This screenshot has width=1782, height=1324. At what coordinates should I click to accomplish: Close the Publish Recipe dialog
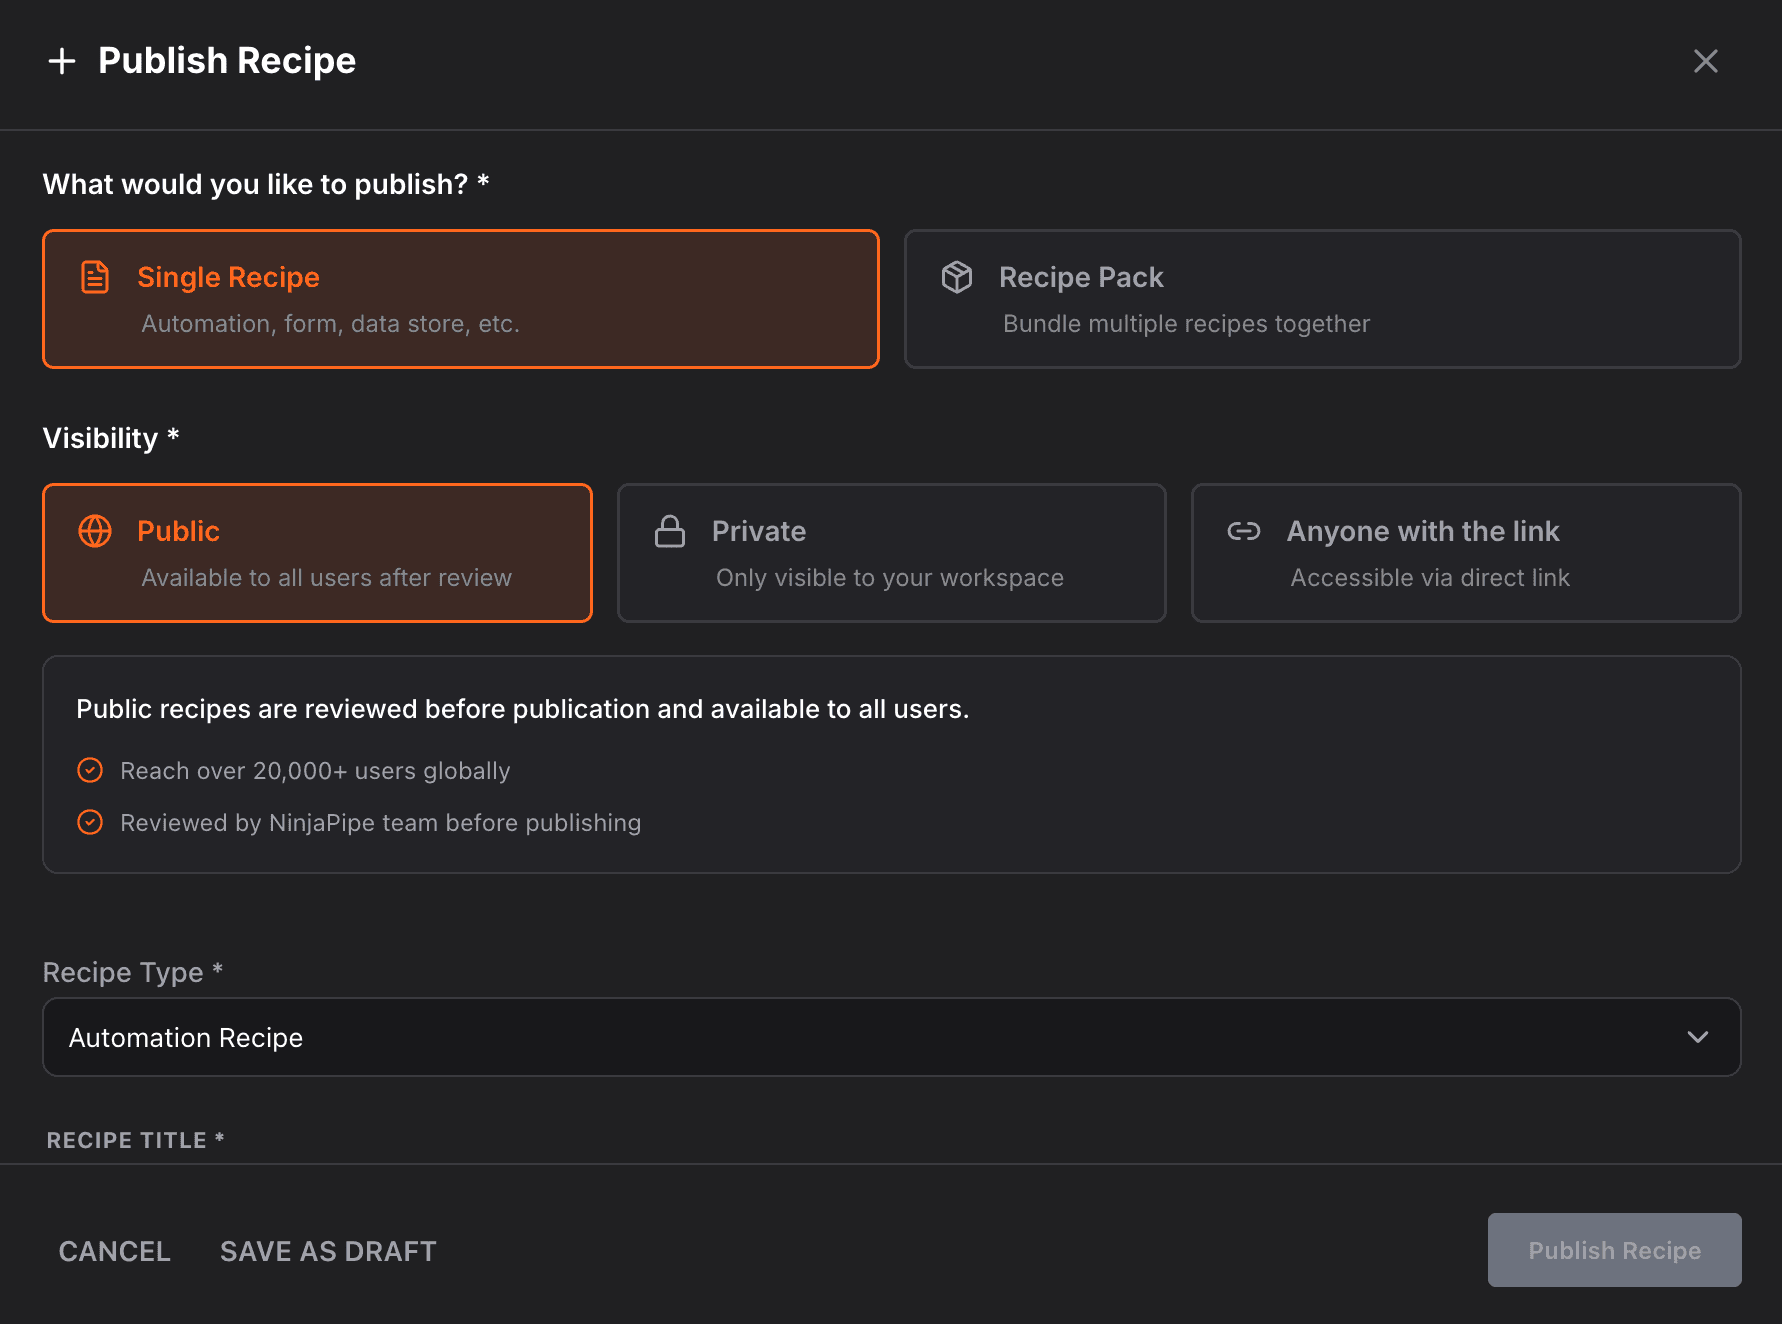tap(1705, 61)
